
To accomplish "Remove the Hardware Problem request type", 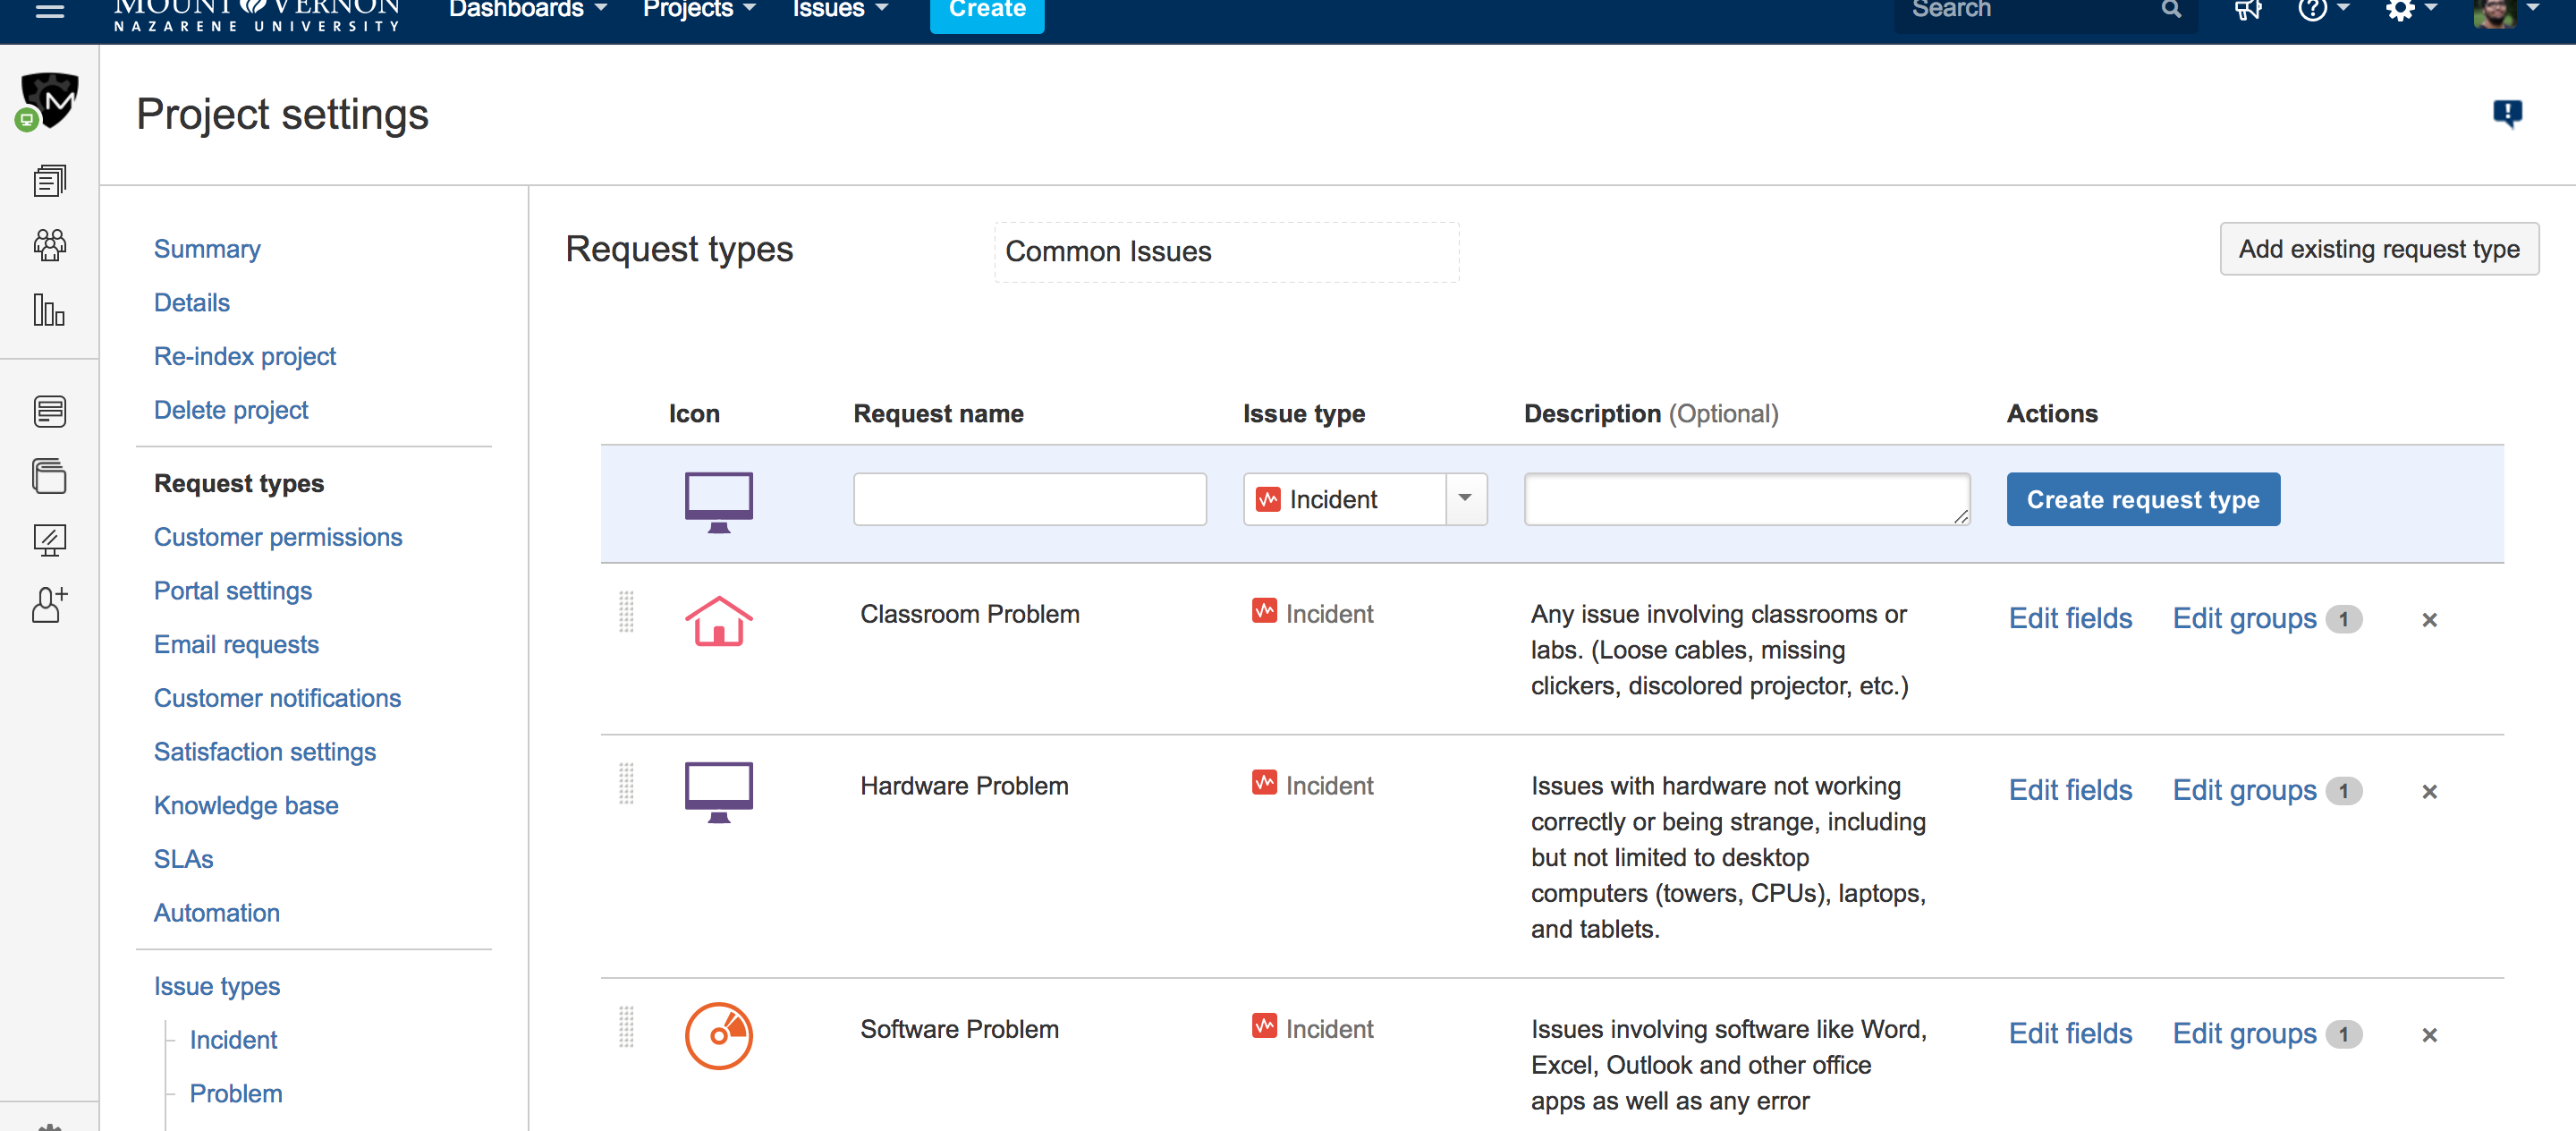I will tap(2429, 792).
